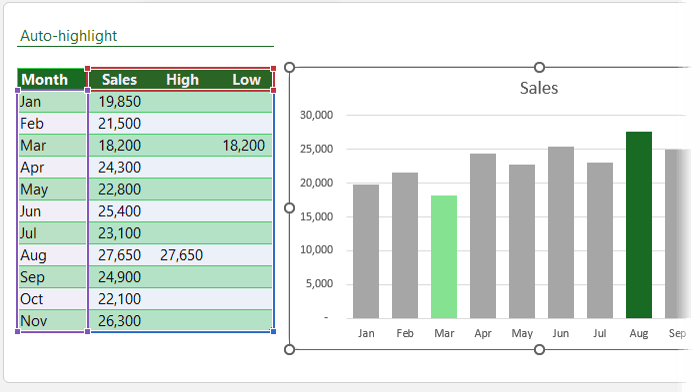700x392 pixels.
Task: Select the 22,100 sales value
Action: (120, 299)
